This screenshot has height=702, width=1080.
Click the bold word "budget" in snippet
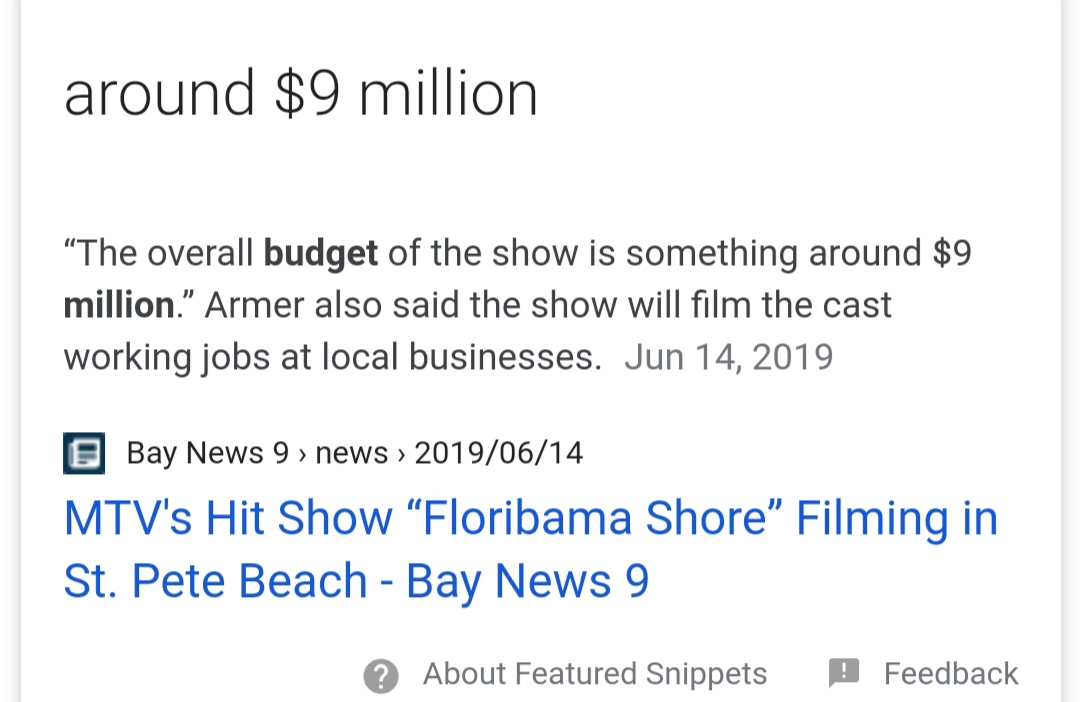(x=320, y=254)
